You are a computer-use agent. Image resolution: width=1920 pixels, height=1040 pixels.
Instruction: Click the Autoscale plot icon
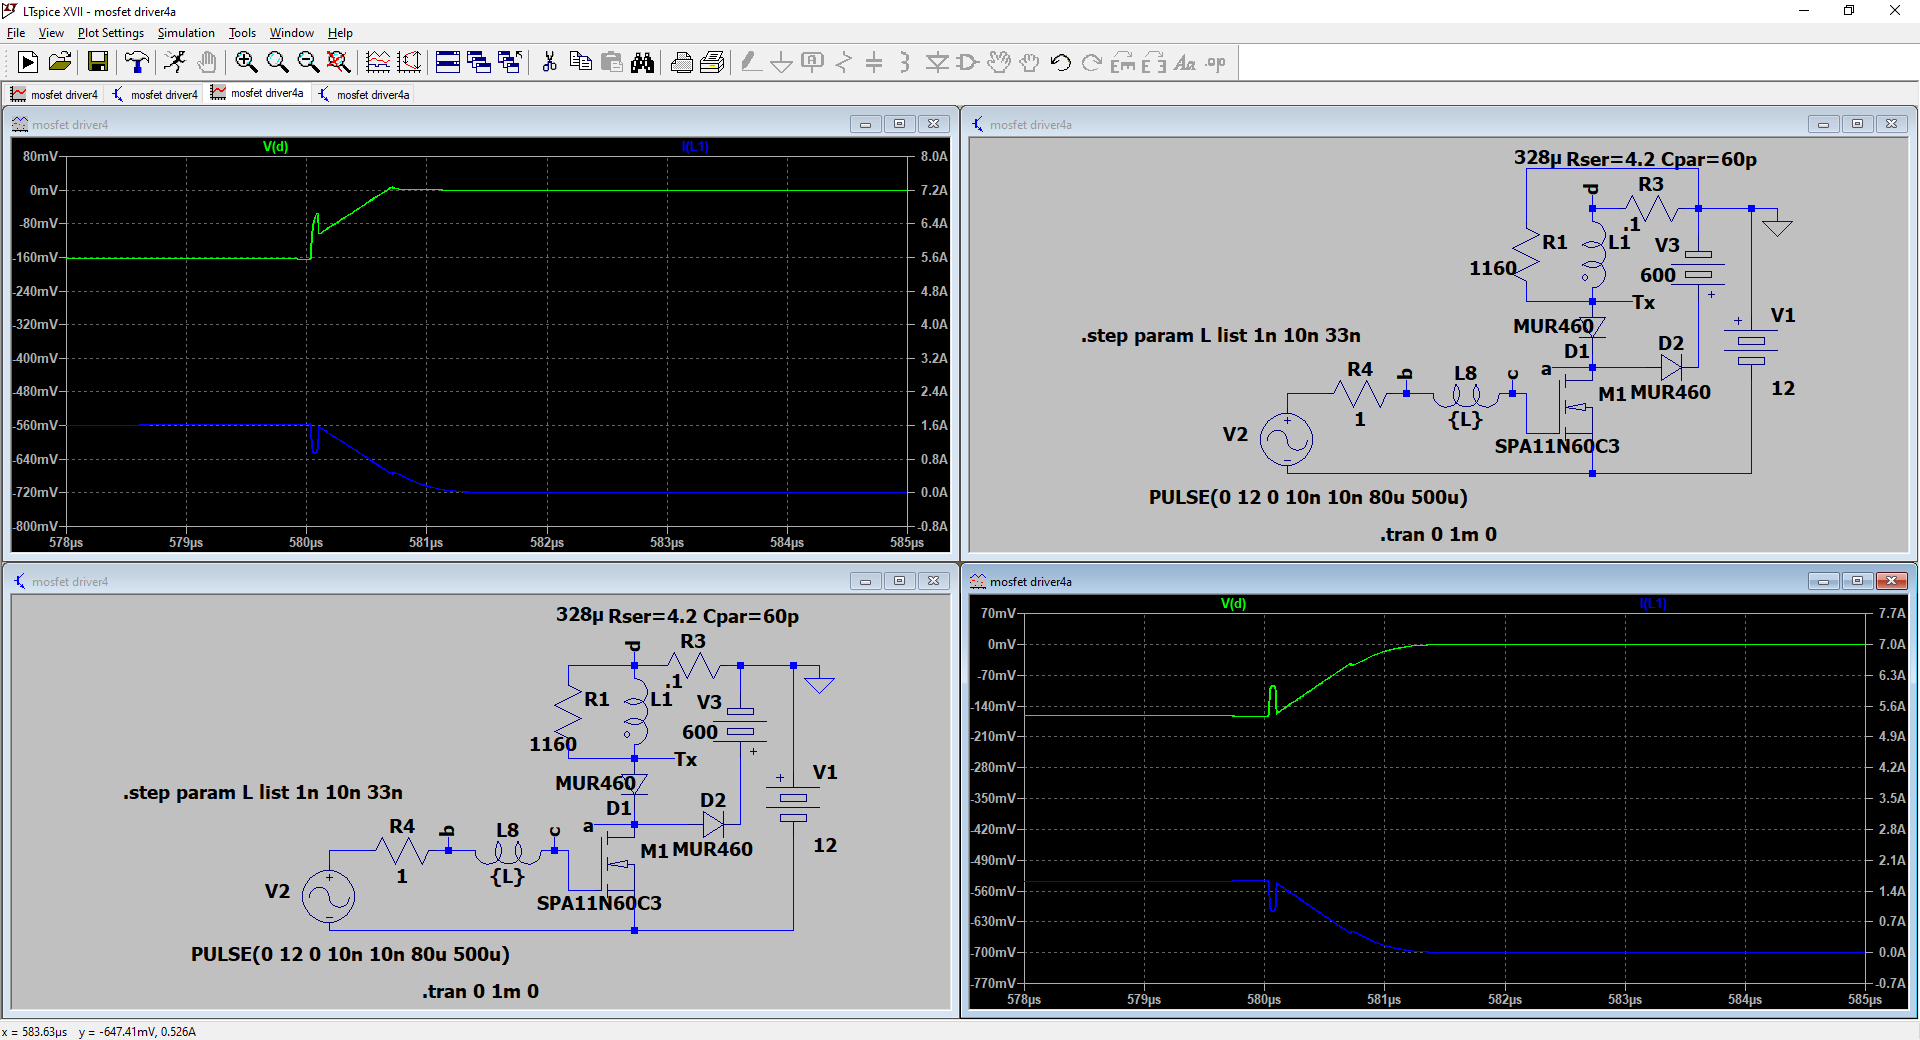point(378,63)
